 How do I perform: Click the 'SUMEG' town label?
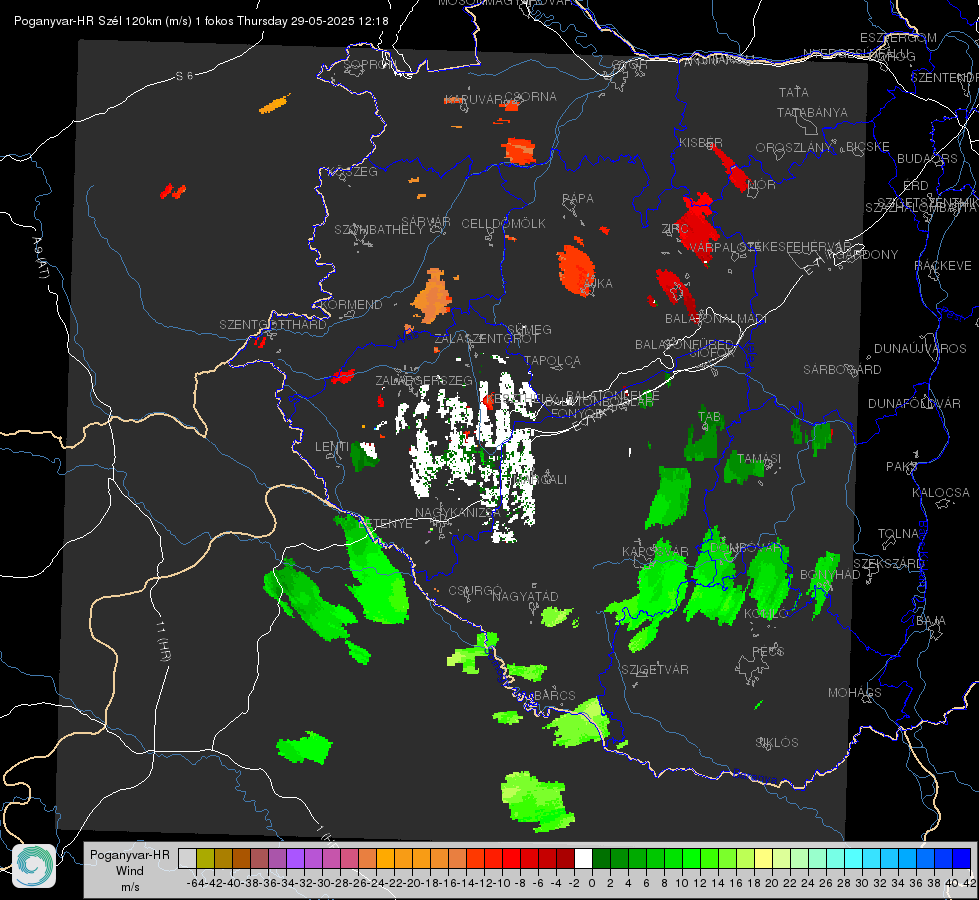click(x=529, y=329)
